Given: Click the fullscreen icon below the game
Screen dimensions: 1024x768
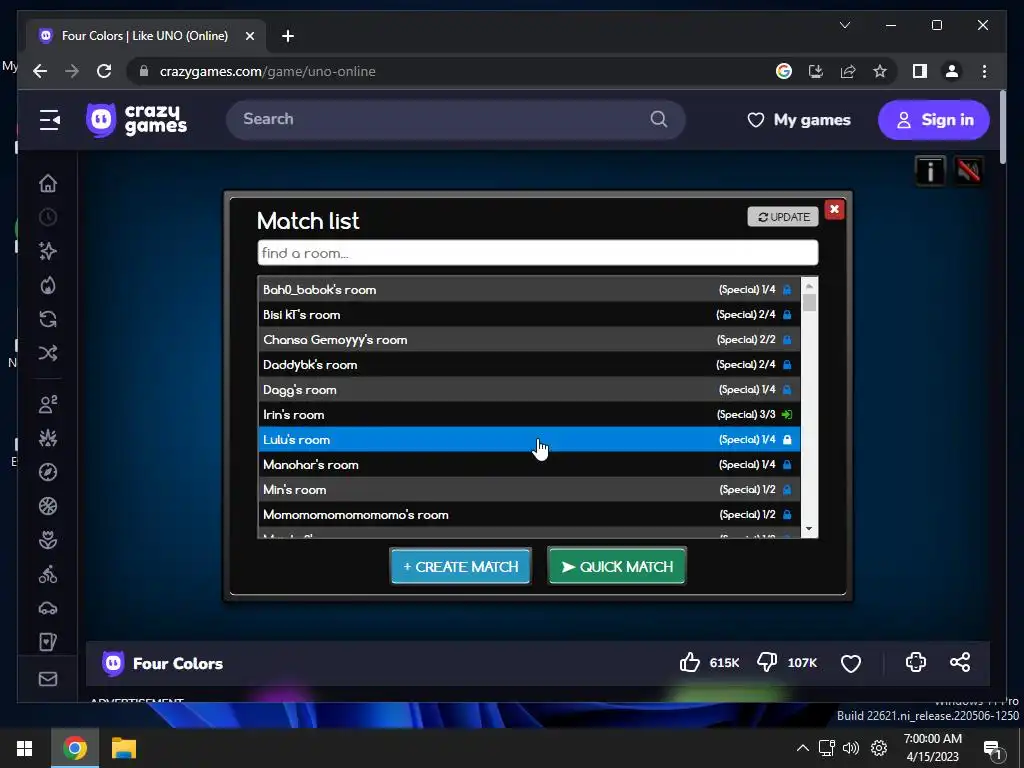Looking at the screenshot, I should (x=916, y=663).
